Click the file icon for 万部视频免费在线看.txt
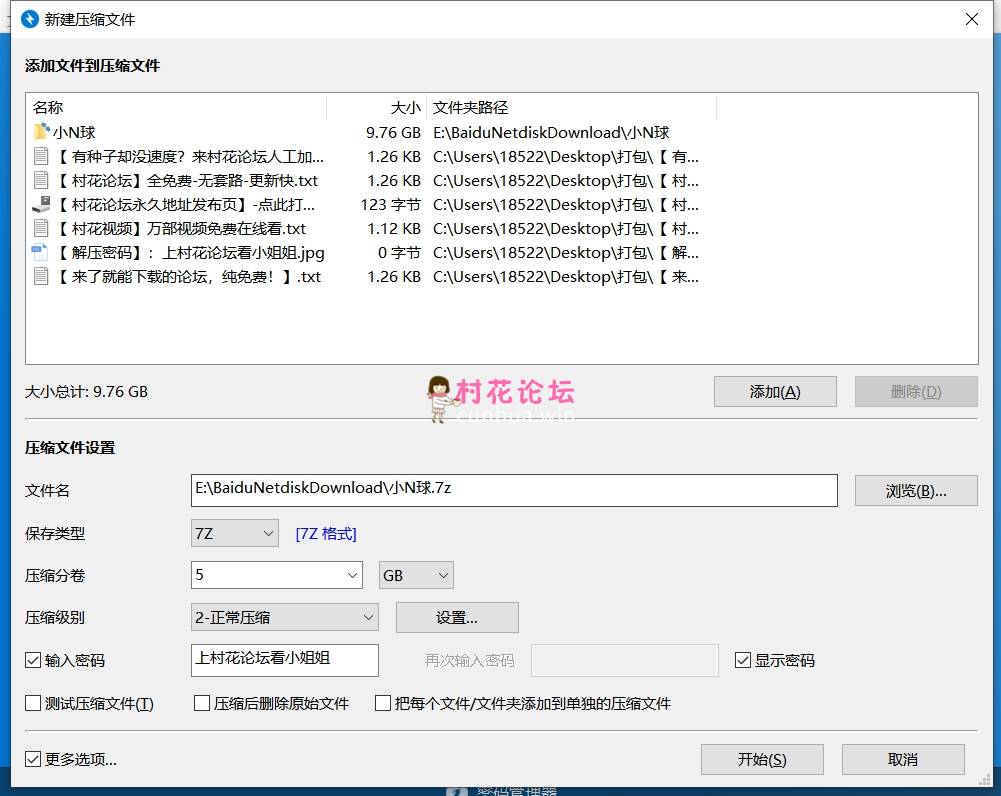 41,229
